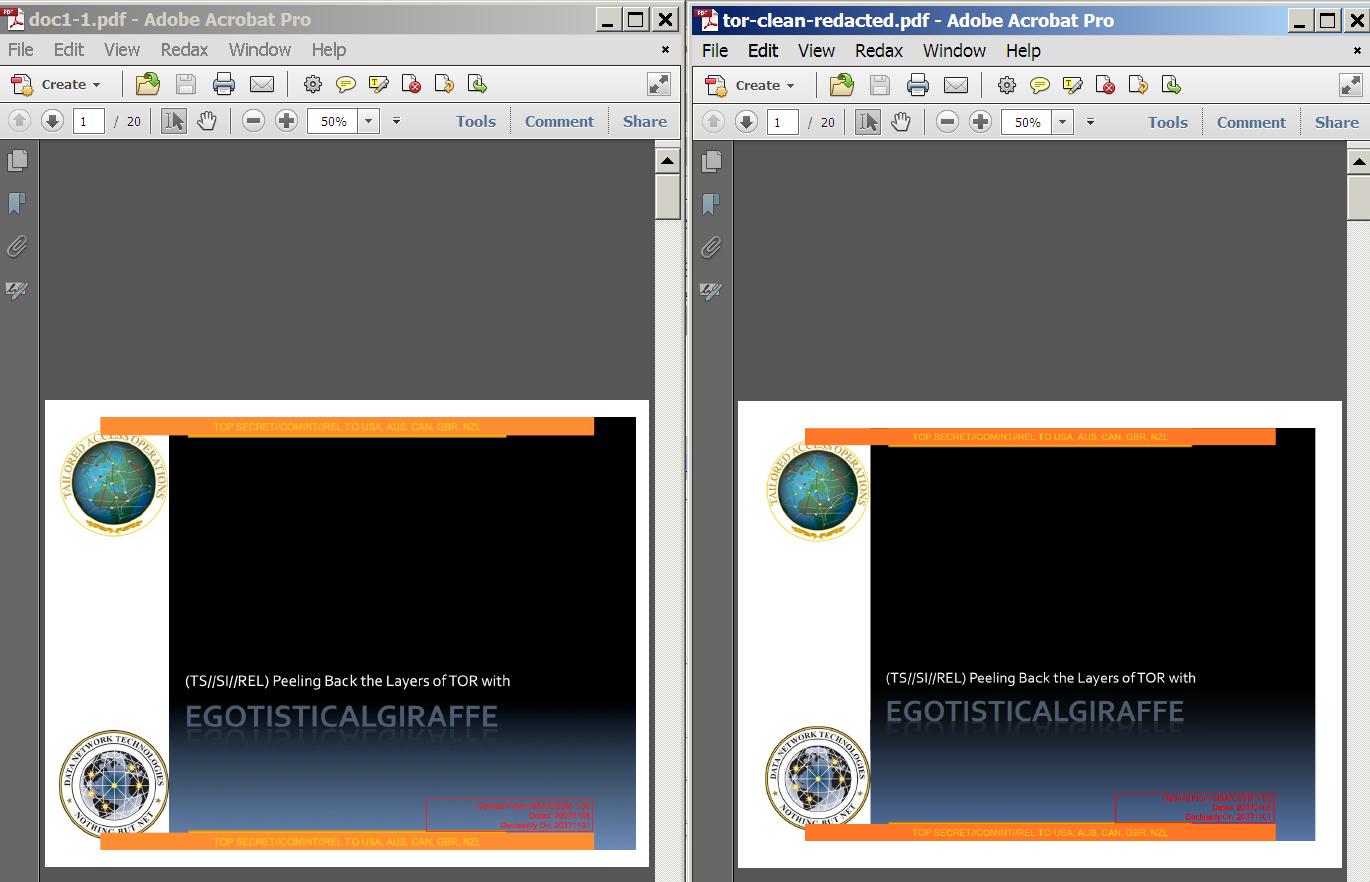The image size is (1370, 882).
Task: Show page thumbnails panel in doc1-1.pdf window
Action: coord(18,160)
